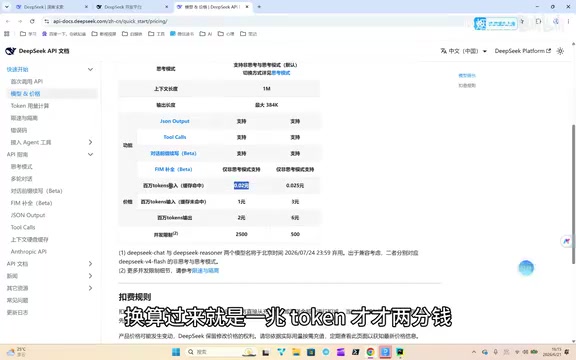
Task: Click the address bar URL field
Action: point(257,21)
